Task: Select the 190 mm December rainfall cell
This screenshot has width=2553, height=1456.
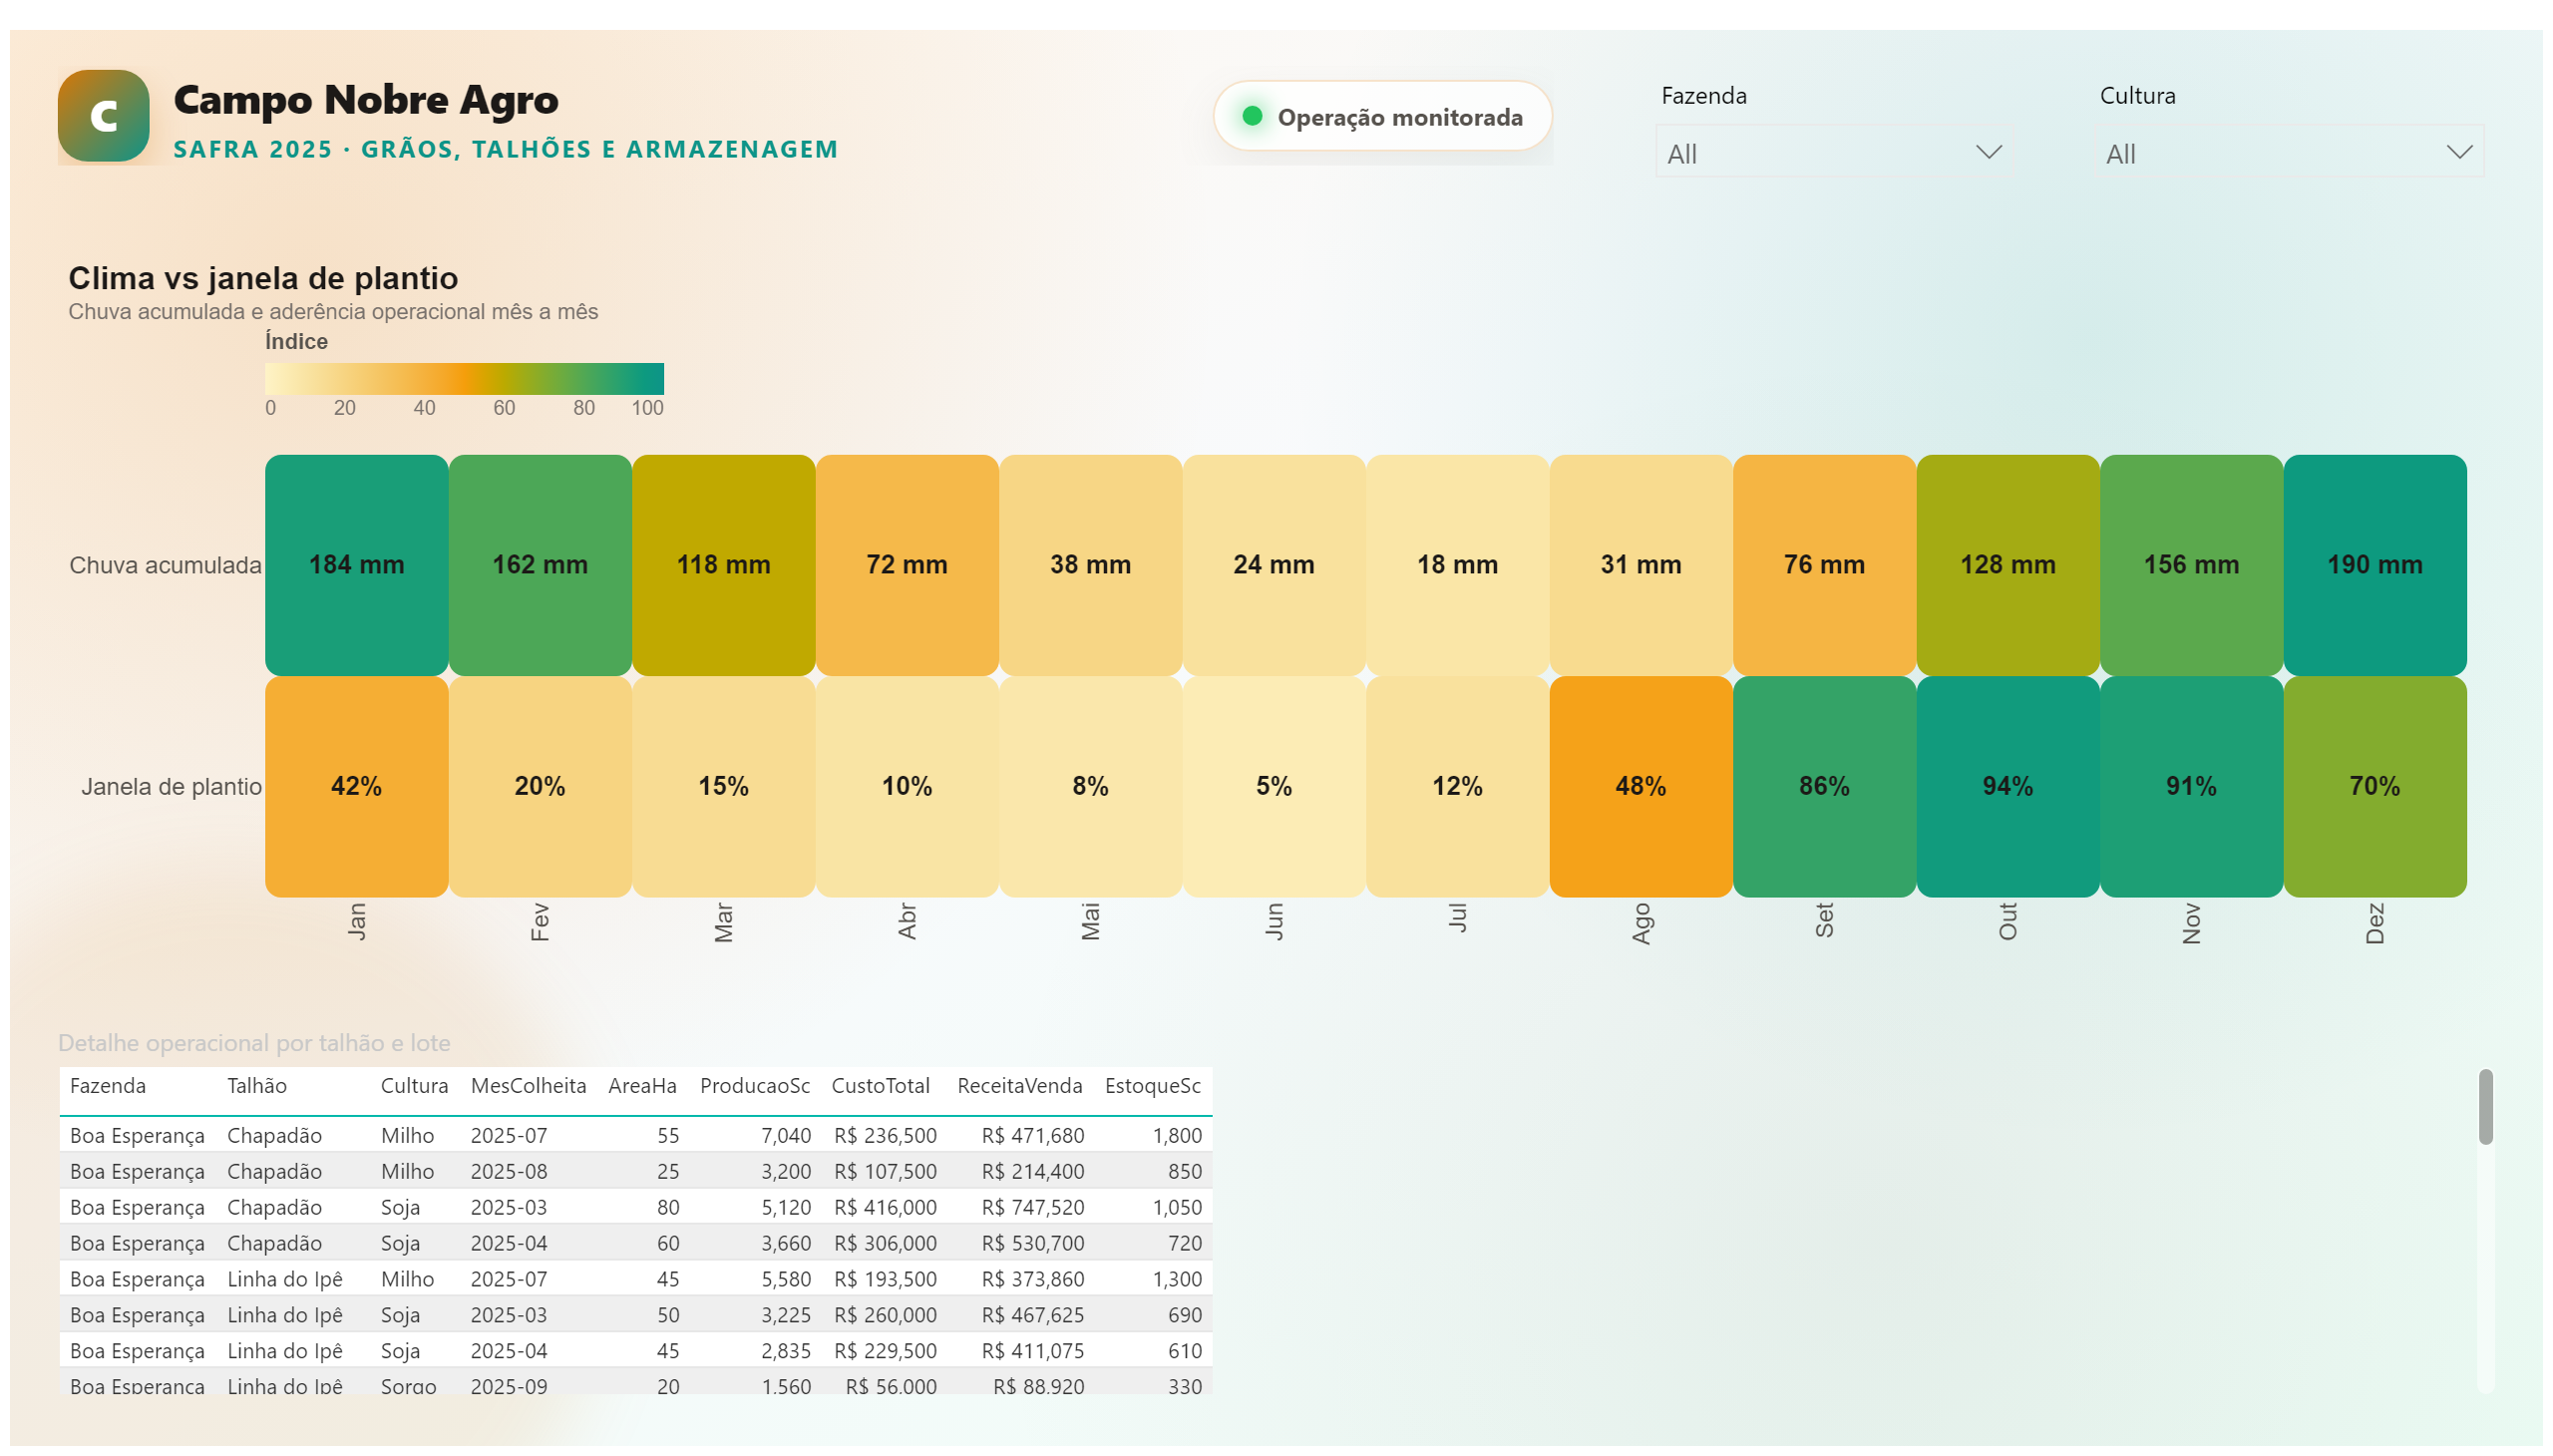Action: (x=2375, y=565)
